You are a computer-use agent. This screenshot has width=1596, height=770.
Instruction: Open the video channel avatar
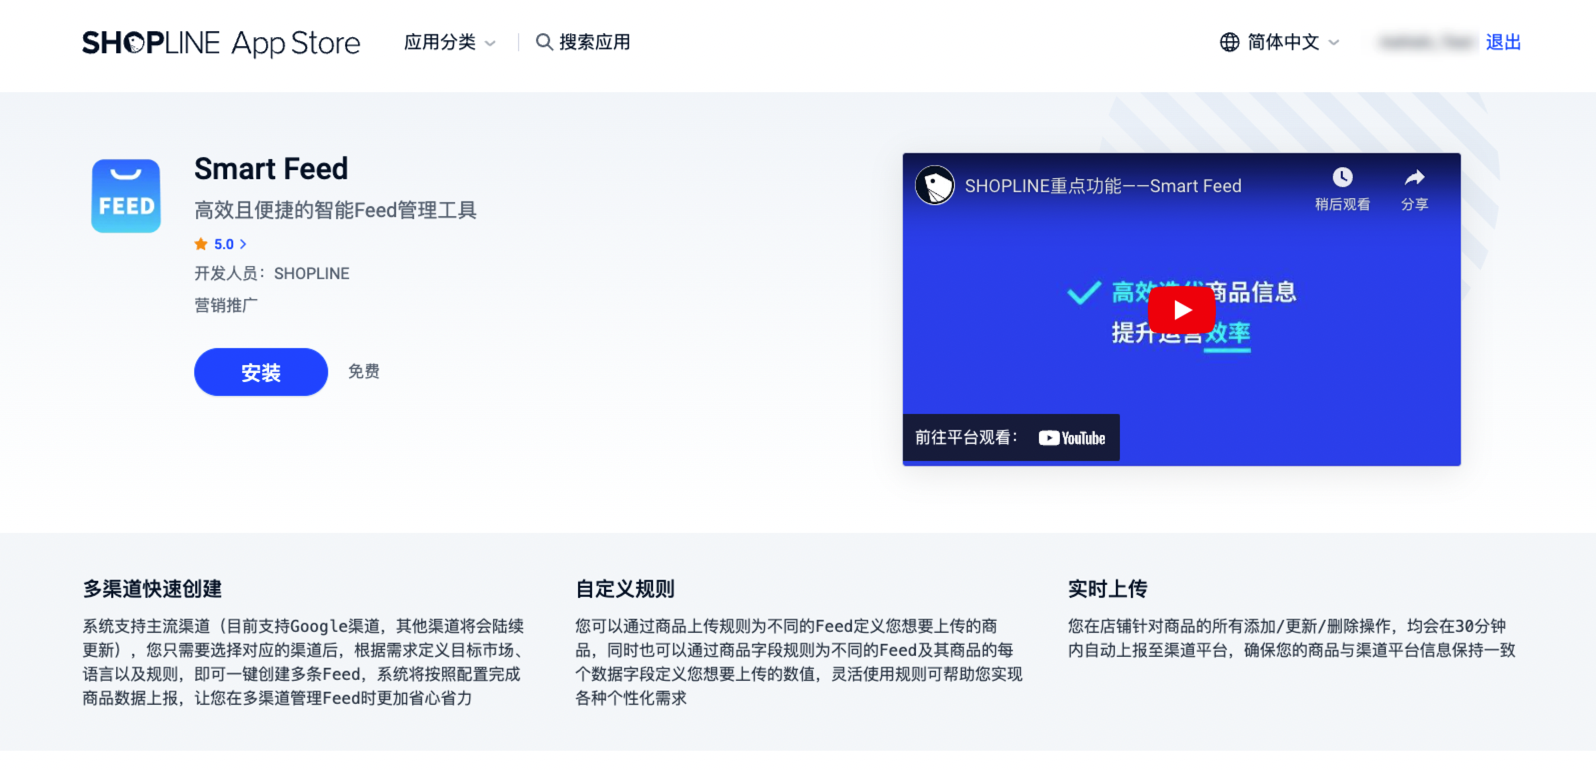pyautogui.click(x=935, y=185)
